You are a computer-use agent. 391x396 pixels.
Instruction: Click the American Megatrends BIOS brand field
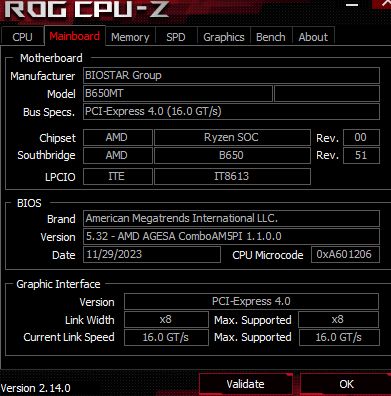(x=231, y=218)
